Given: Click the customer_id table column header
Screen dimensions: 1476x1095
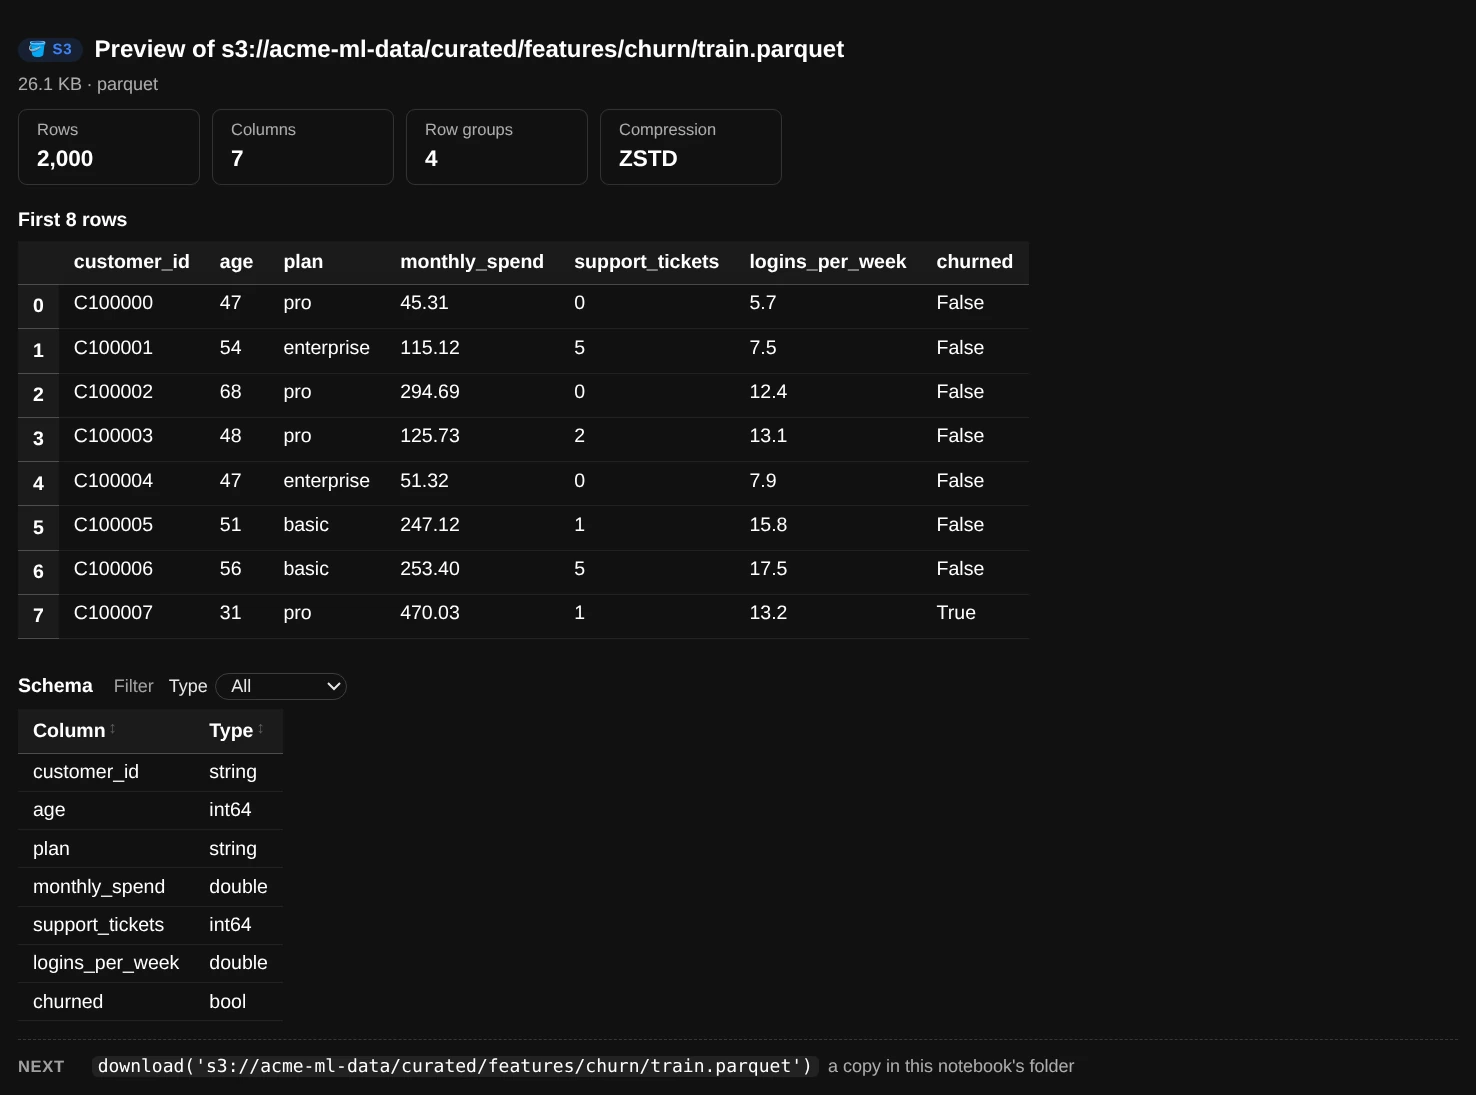Looking at the screenshot, I should pos(132,262).
